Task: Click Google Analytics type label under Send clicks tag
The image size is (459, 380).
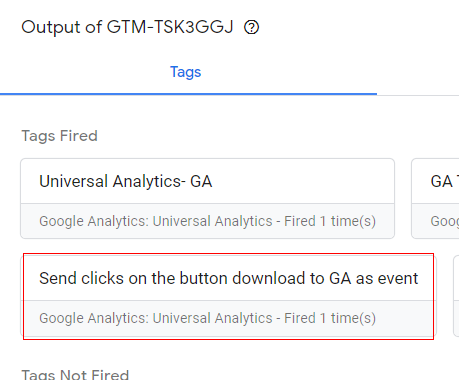Action: 156,318
